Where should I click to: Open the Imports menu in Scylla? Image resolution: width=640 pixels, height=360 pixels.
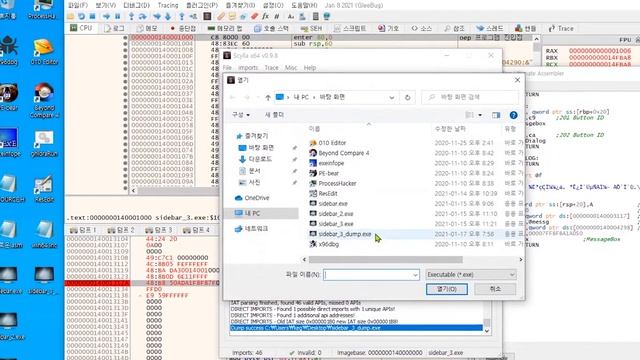click(248, 68)
